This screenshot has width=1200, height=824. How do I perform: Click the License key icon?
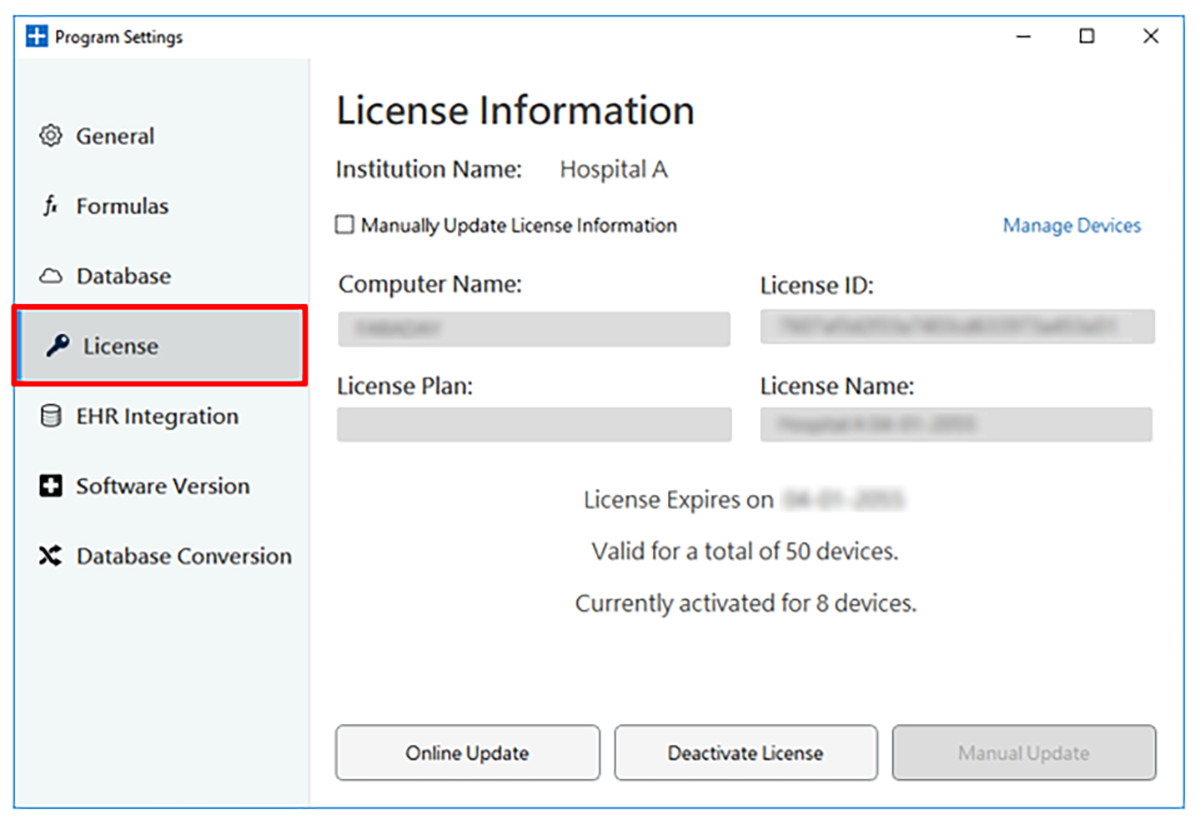coord(58,347)
